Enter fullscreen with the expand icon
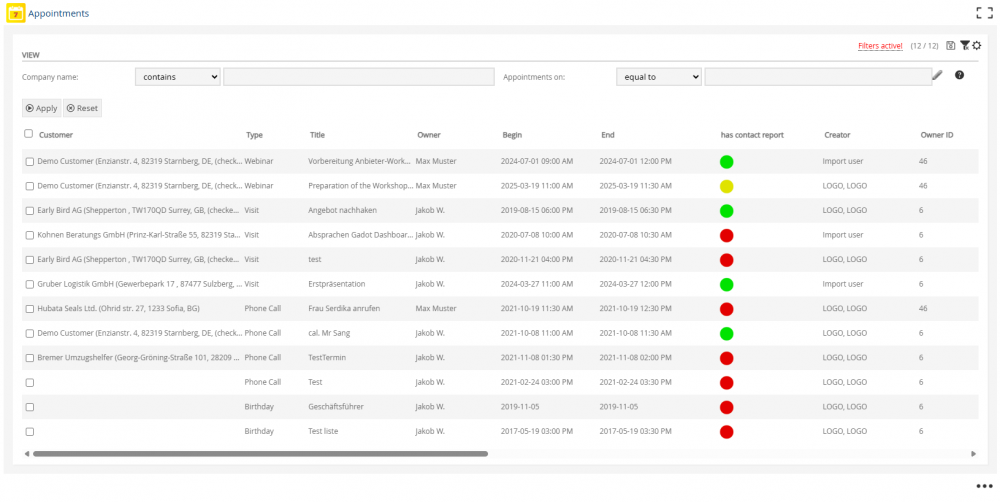This screenshot has width=1000, height=502. pyautogui.click(x=983, y=13)
